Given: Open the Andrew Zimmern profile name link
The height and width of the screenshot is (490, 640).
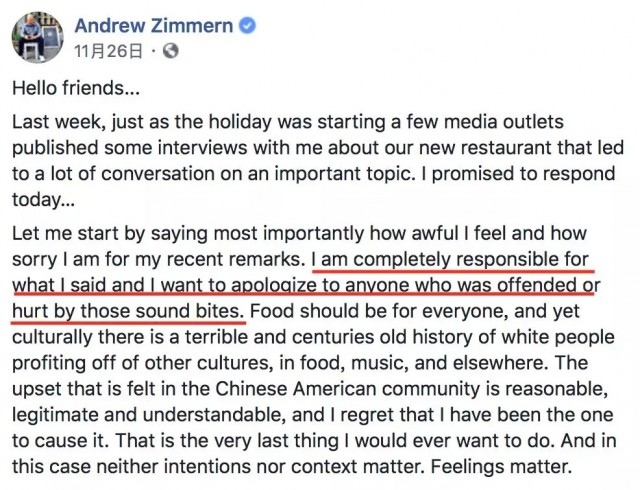Looking at the screenshot, I should click(166, 23).
